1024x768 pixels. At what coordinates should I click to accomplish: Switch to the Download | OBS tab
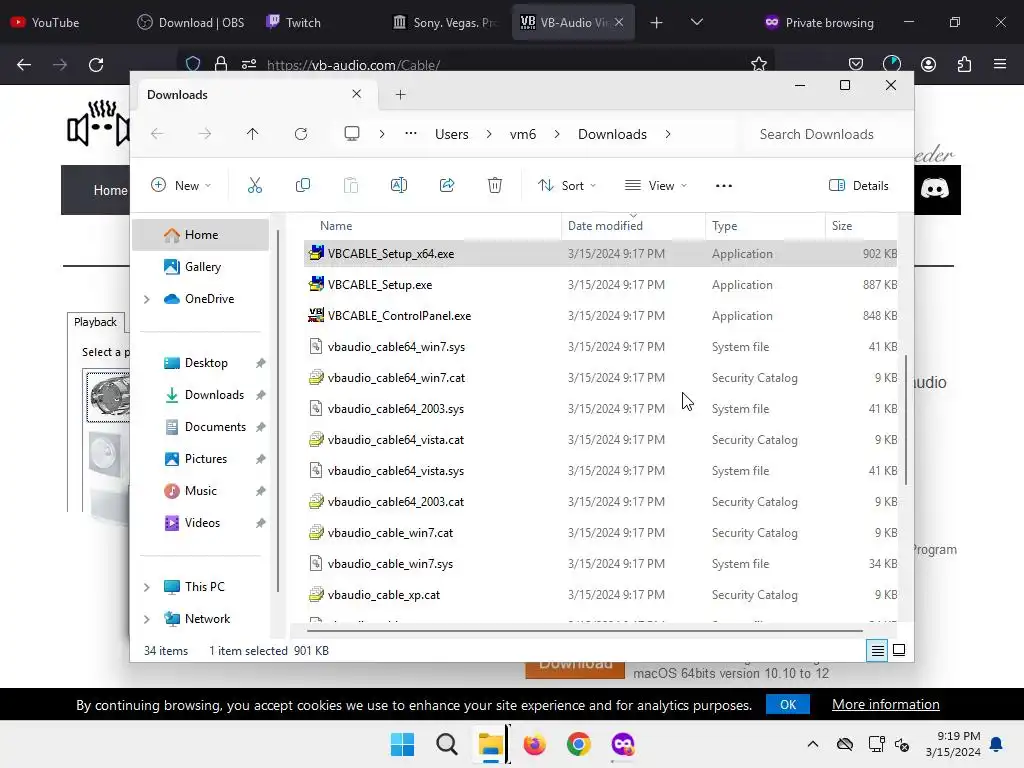tap(191, 22)
